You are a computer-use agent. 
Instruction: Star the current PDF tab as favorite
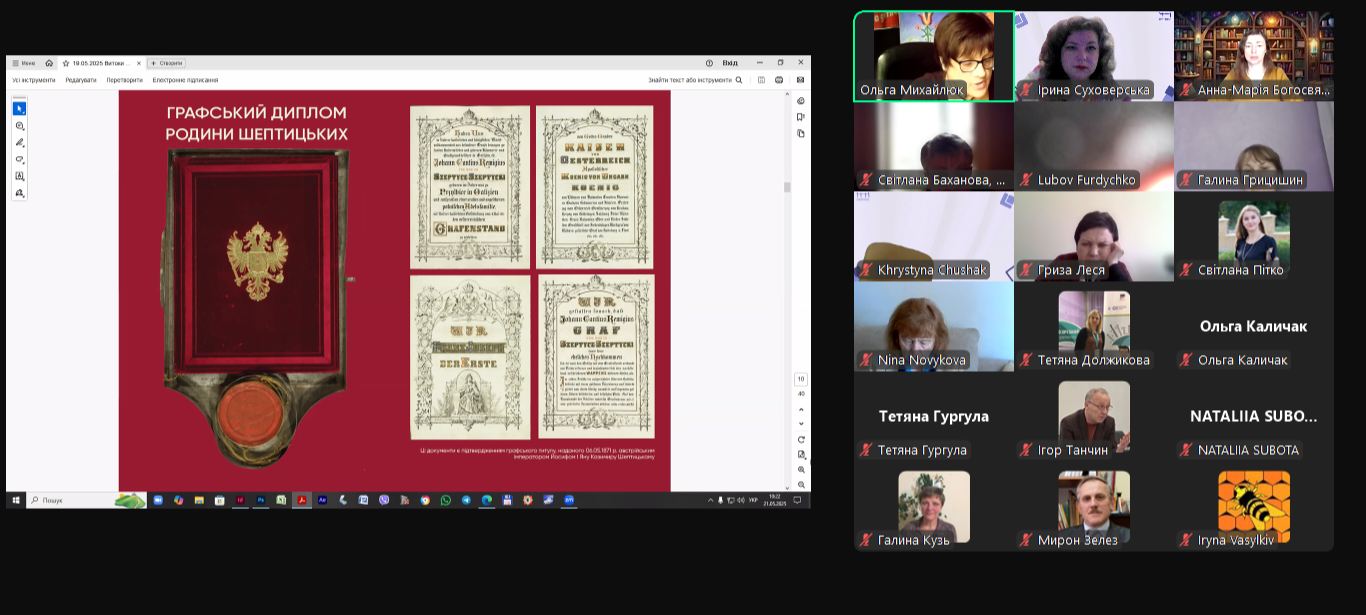tap(66, 63)
